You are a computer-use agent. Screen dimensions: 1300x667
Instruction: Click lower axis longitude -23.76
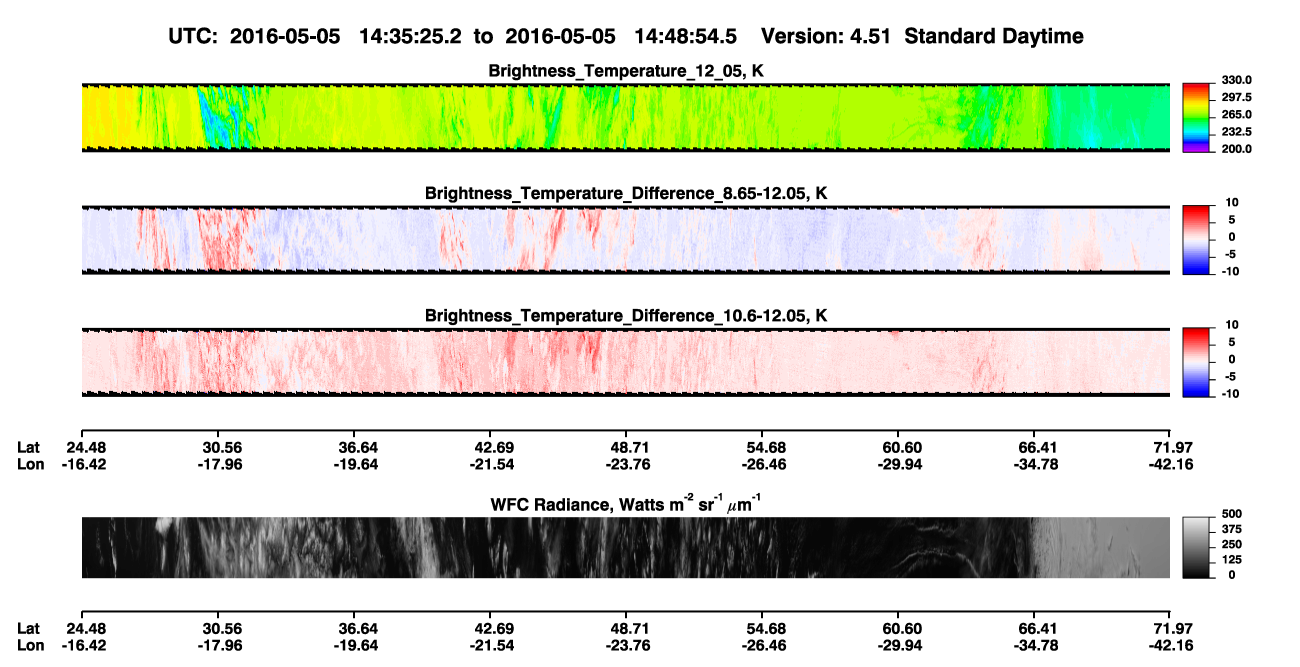point(626,645)
